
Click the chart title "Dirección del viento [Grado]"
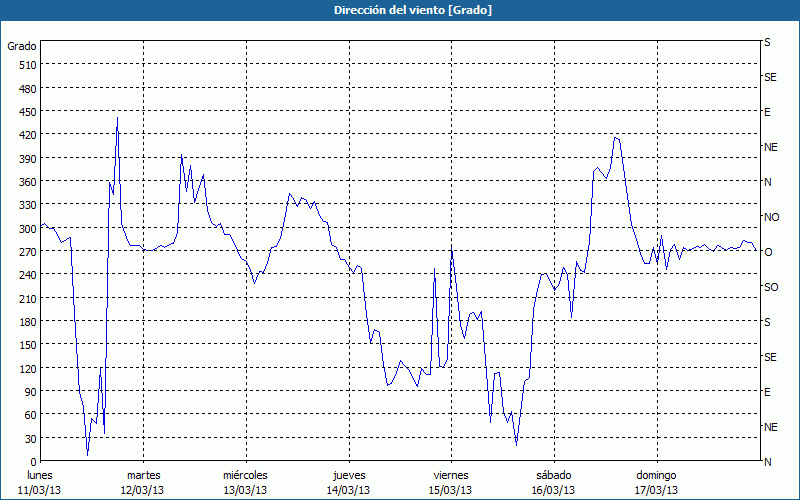pos(399,10)
